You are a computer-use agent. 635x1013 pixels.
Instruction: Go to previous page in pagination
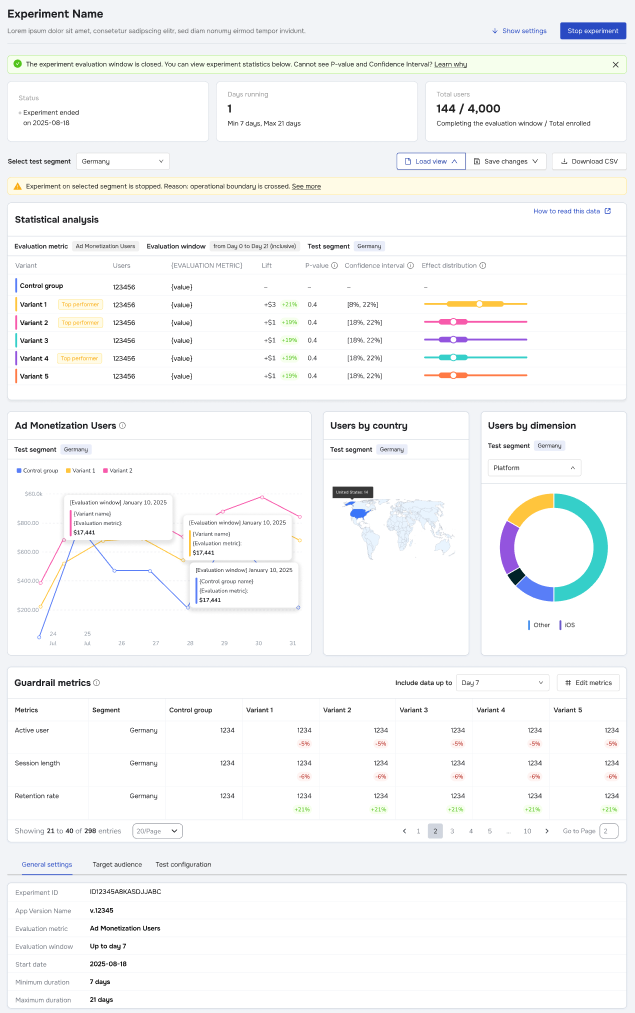[x=404, y=831]
